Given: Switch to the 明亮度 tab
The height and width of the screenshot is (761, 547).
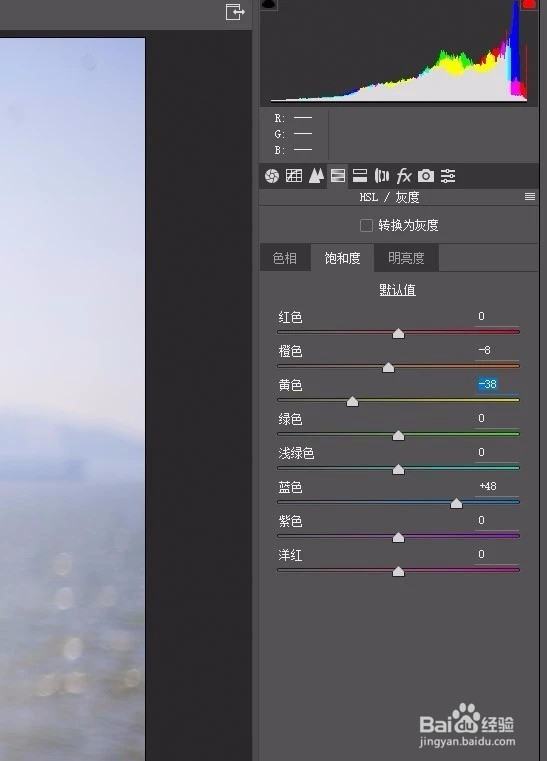Looking at the screenshot, I should pos(406,258).
